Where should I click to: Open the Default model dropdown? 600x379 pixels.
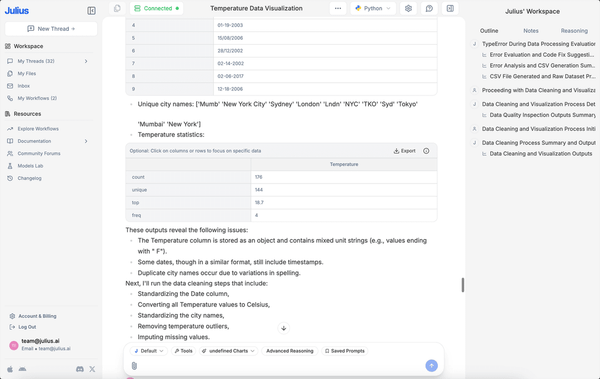click(149, 351)
